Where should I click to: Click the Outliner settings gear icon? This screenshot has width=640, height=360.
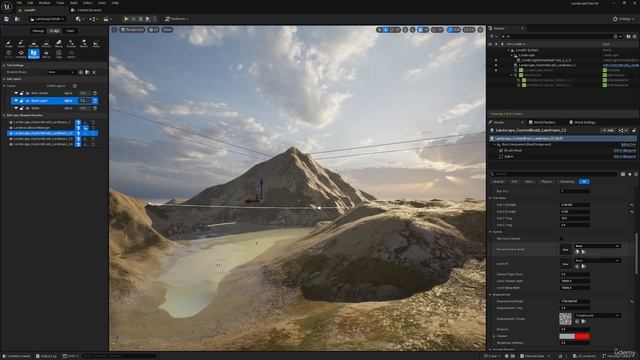(x=634, y=36)
